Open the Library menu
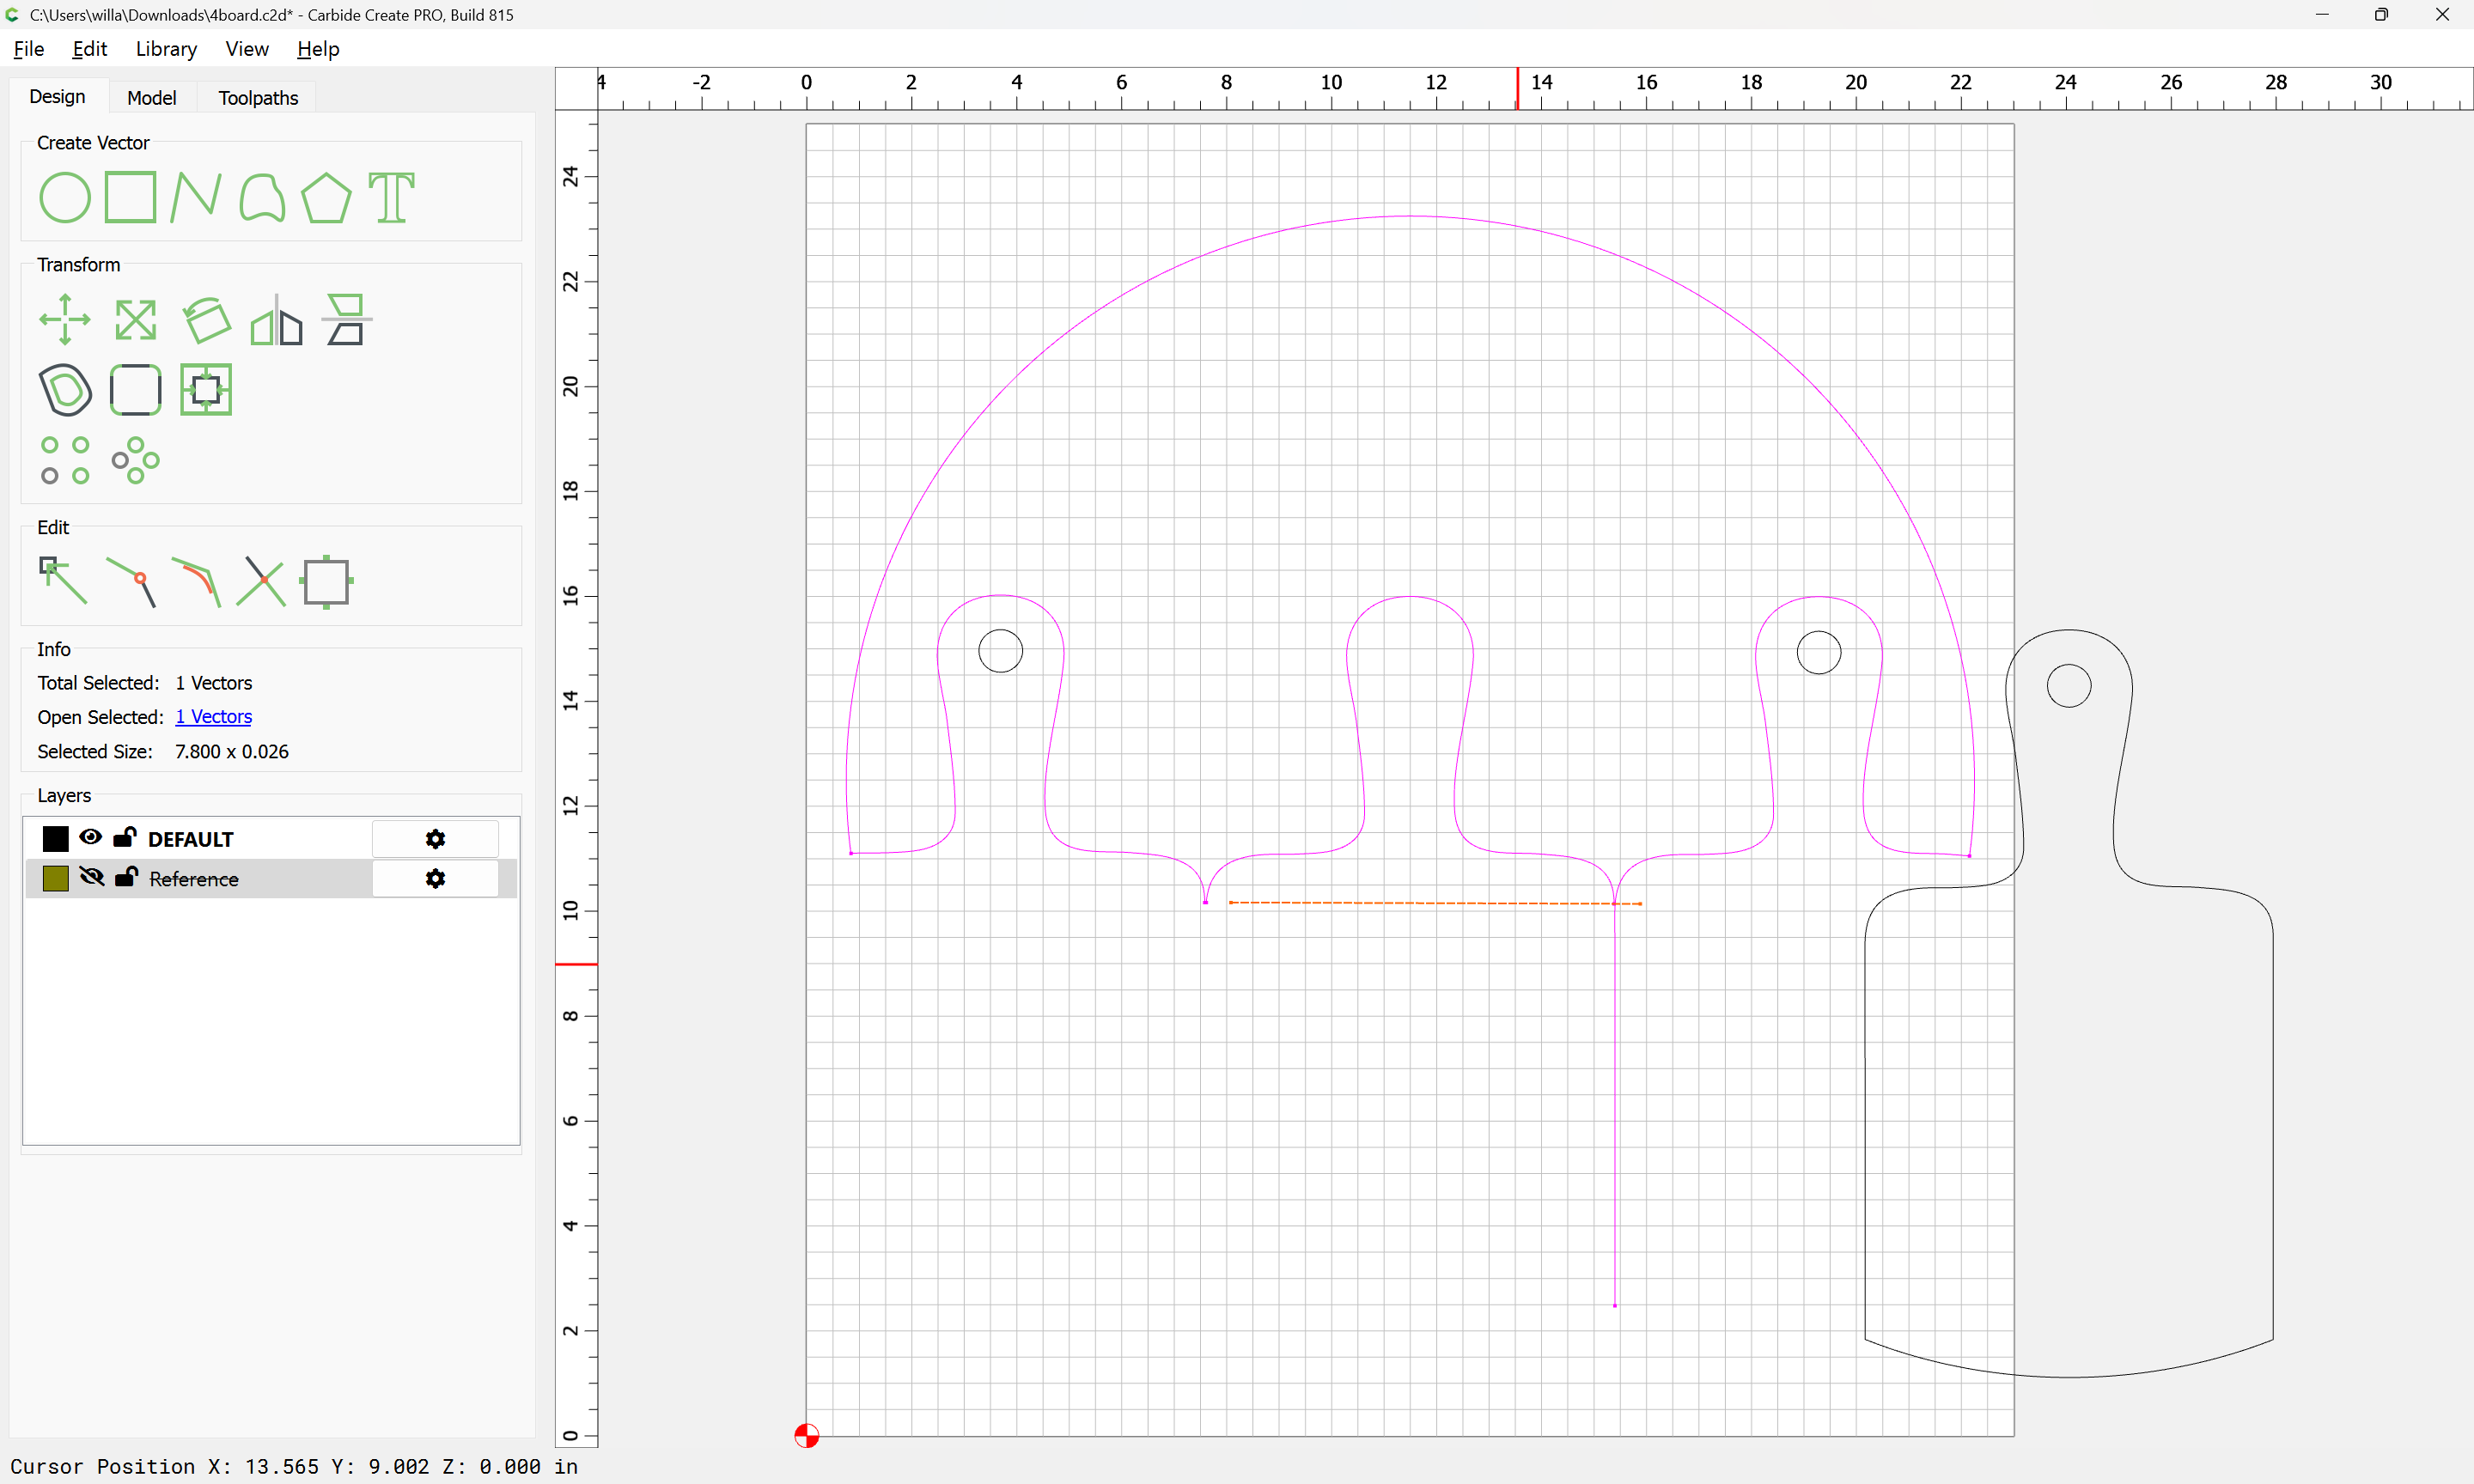Image resolution: width=2474 pixels, height=1484 pixels. [x=166, y=49]
